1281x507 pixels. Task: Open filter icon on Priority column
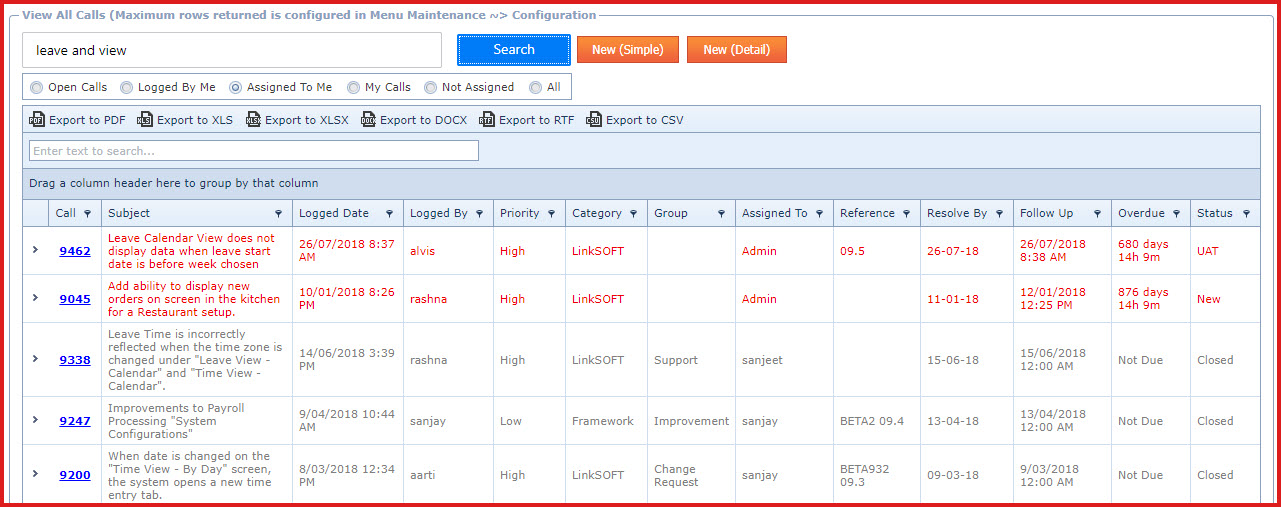pyautogui.click(x=551, y=214)
